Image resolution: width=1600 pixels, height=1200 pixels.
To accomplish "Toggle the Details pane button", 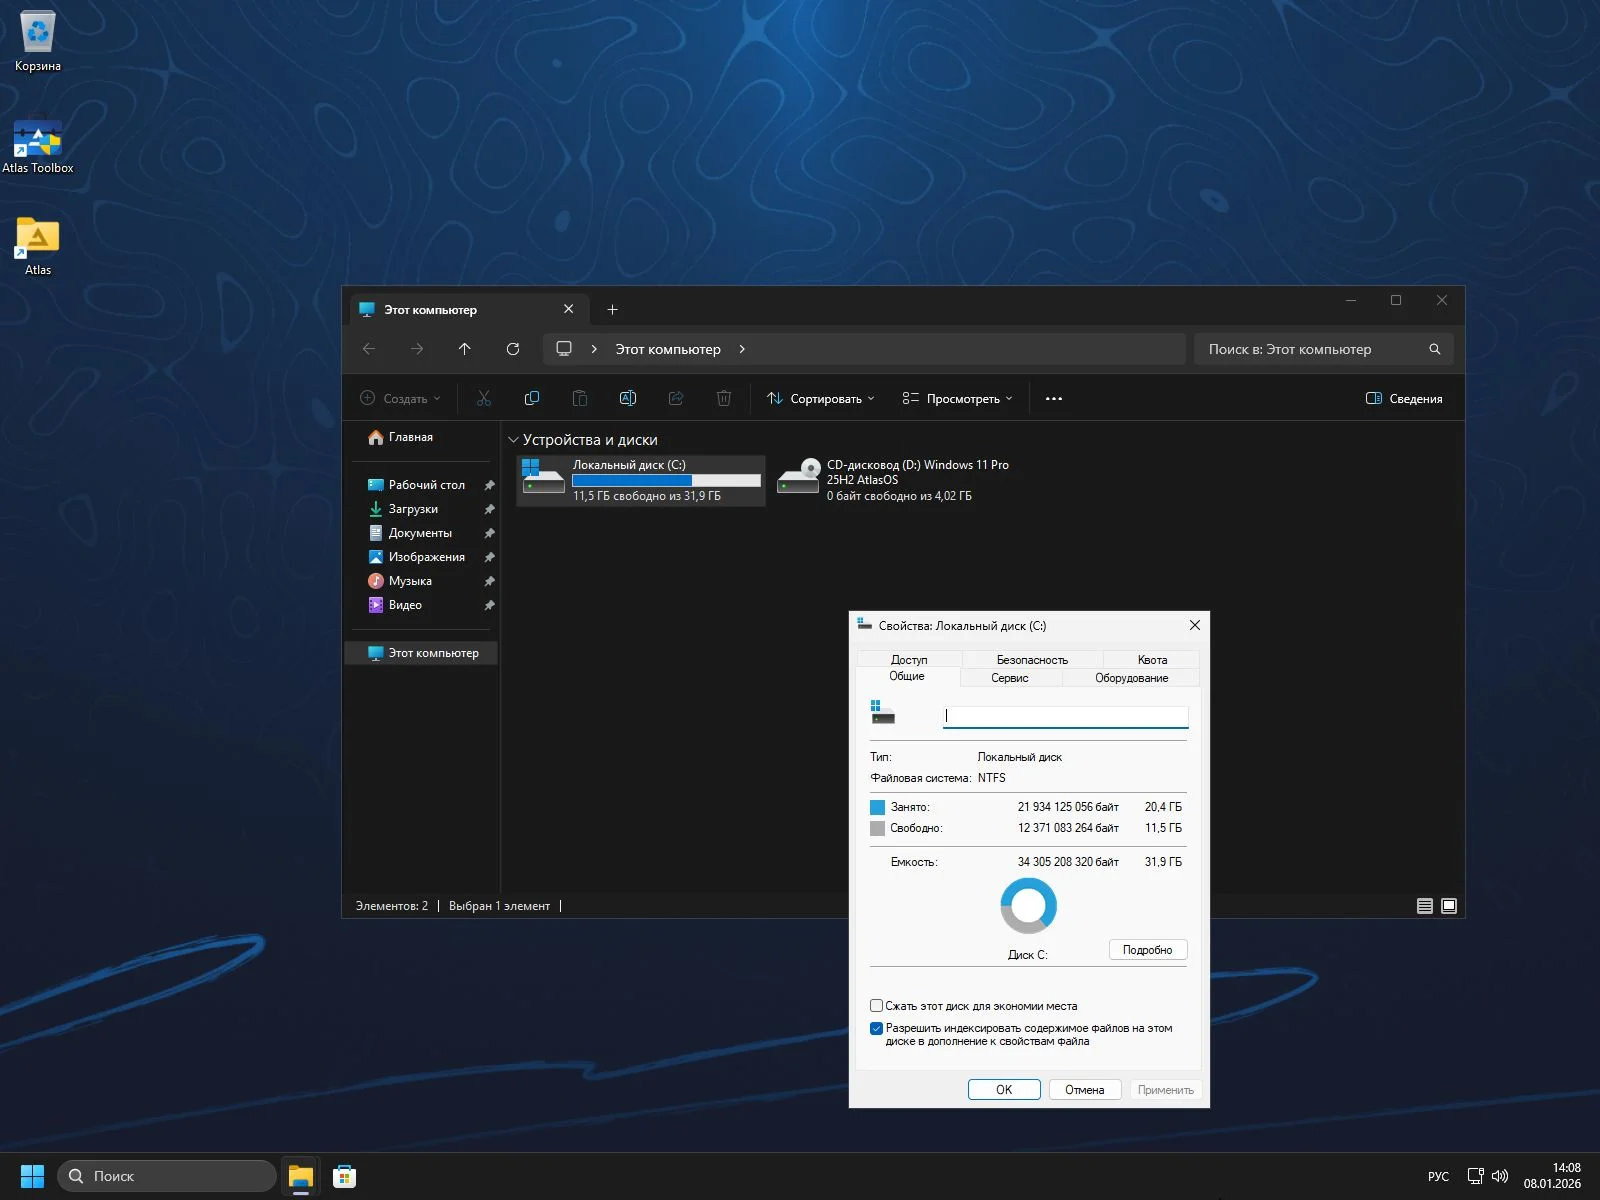I will pos(1404,399).
